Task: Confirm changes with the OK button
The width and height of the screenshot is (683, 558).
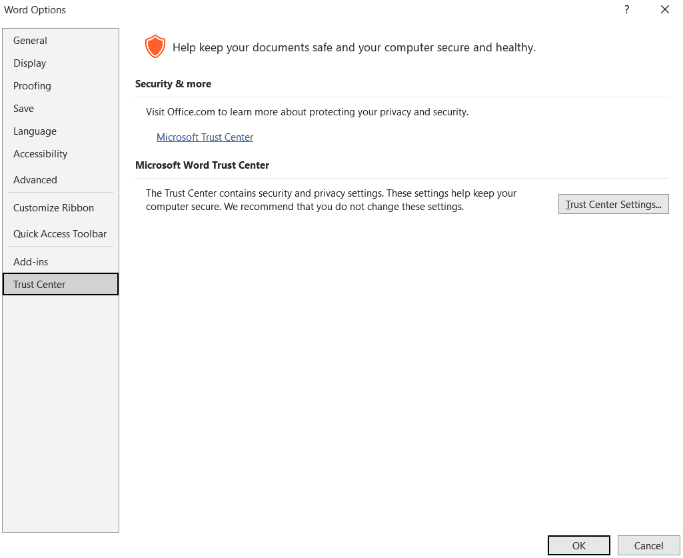Action: 578,546
